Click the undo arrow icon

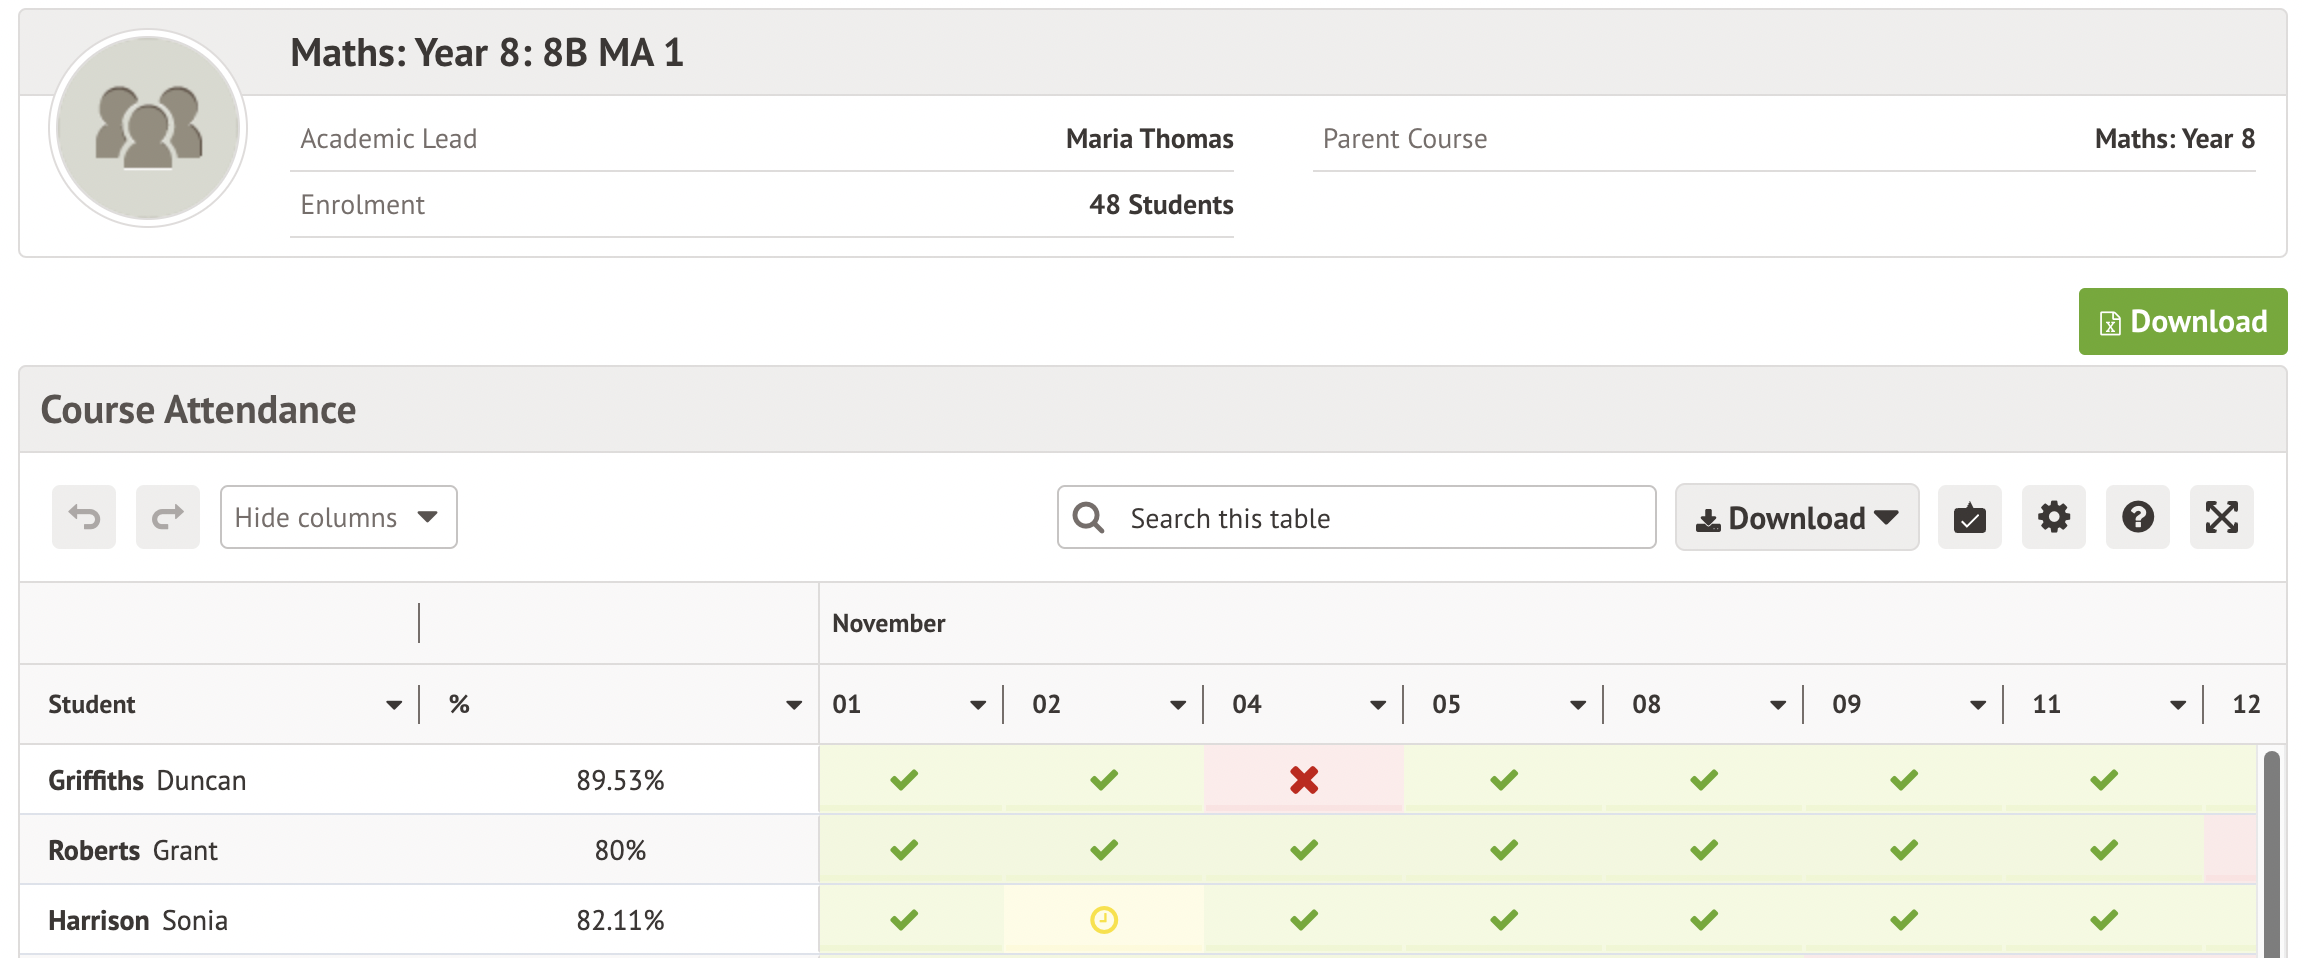coord(84,517)
